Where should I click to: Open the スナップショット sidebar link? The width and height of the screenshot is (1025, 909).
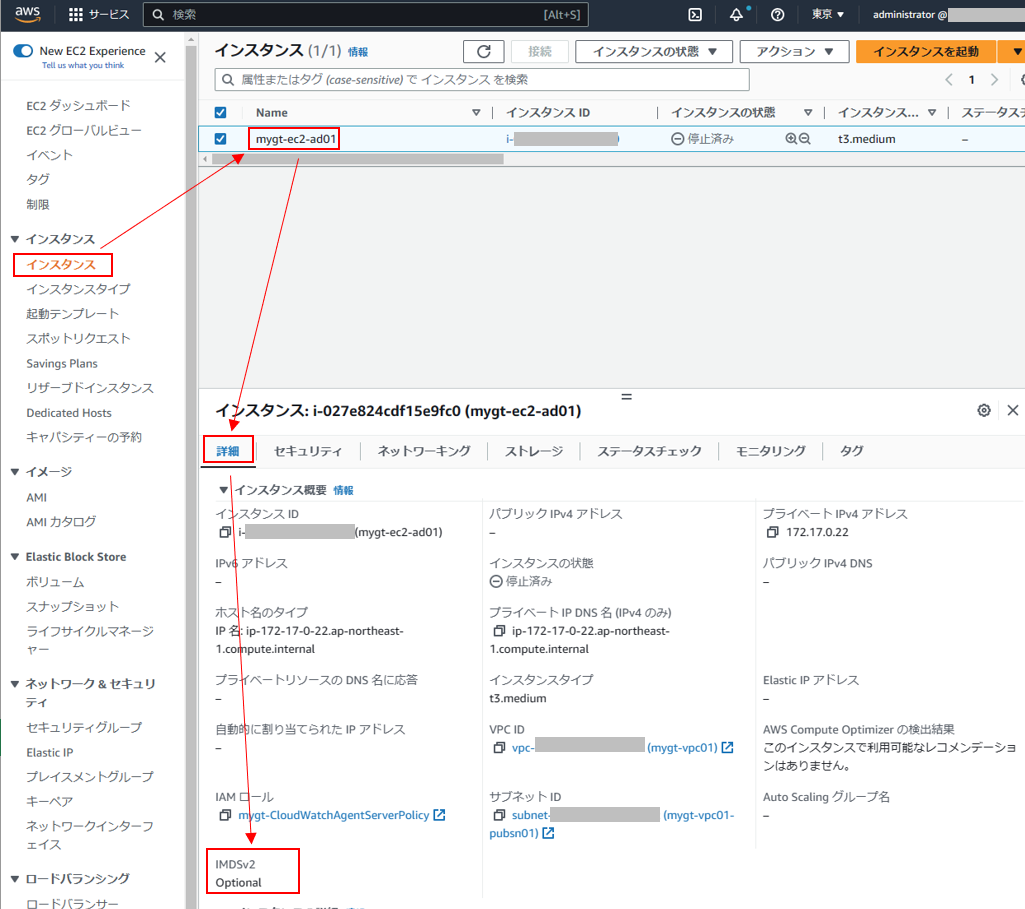[x=73, y=606]
